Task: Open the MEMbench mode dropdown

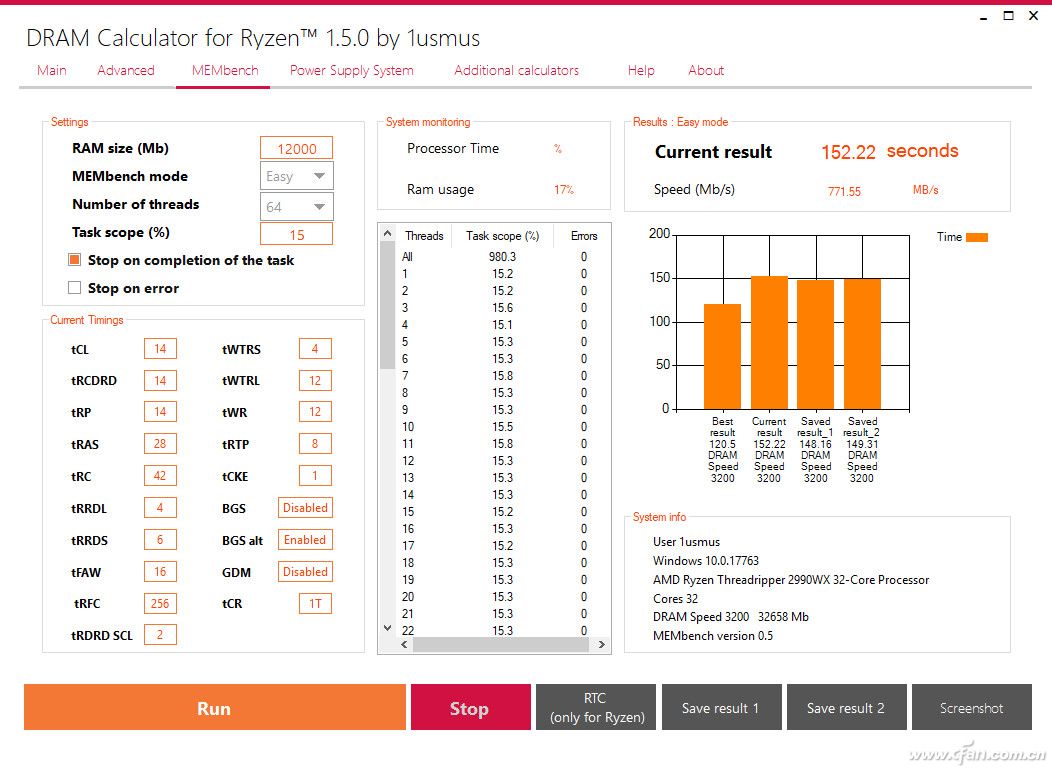Action: 297,176
